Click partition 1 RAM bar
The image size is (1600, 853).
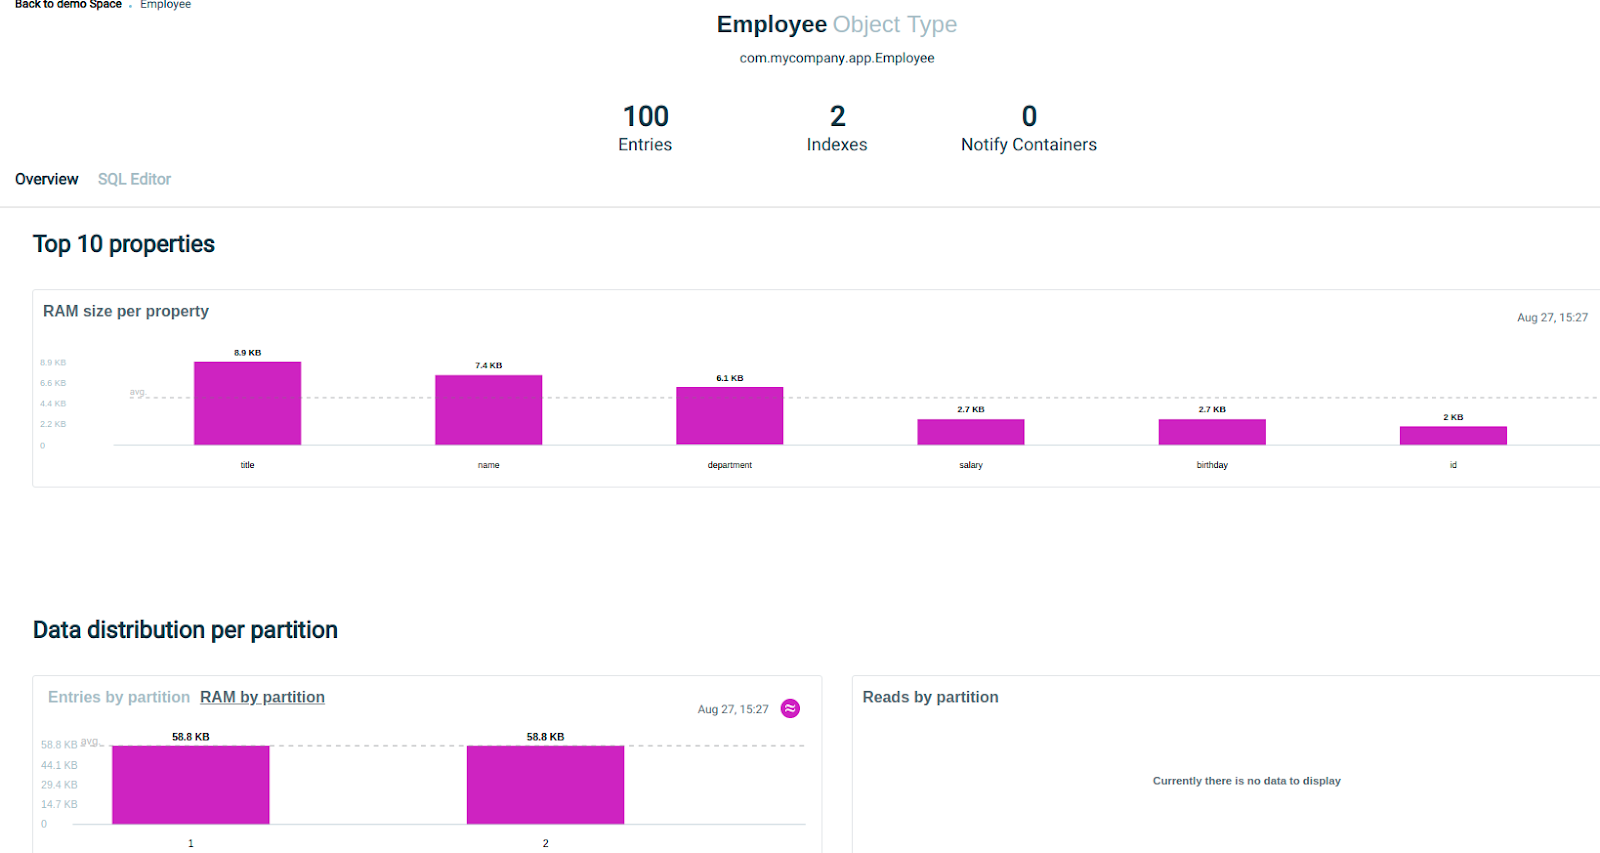coord(190,785)
